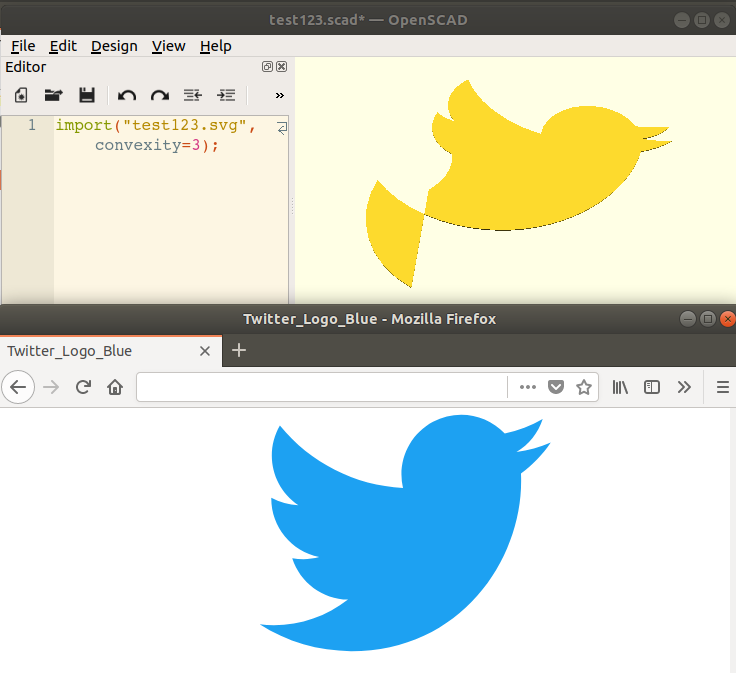
Task: Redo the edit in the editor toolbar
Action: pyautogui.click(x=160, y=96)
